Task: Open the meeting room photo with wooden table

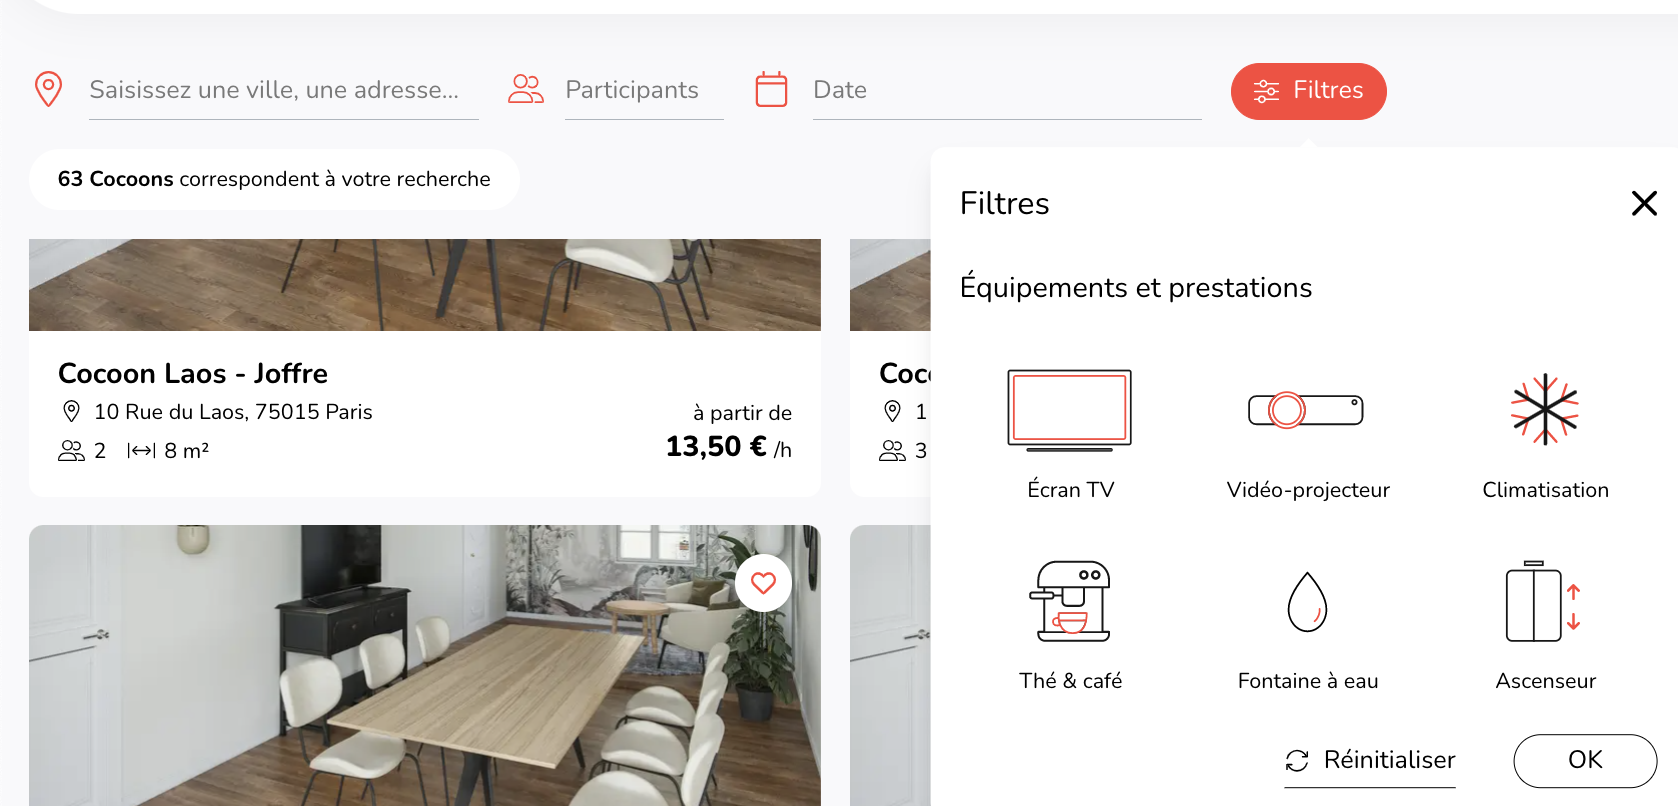Action: click(x=425, y=665)
